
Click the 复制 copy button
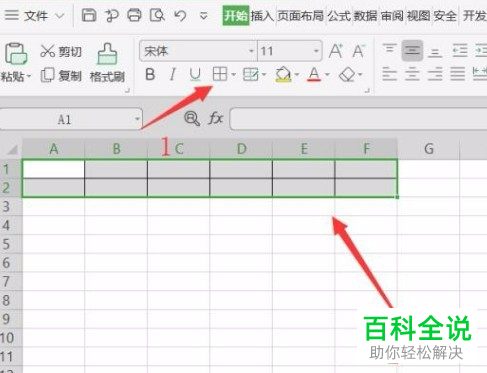(x=61, y=76)
